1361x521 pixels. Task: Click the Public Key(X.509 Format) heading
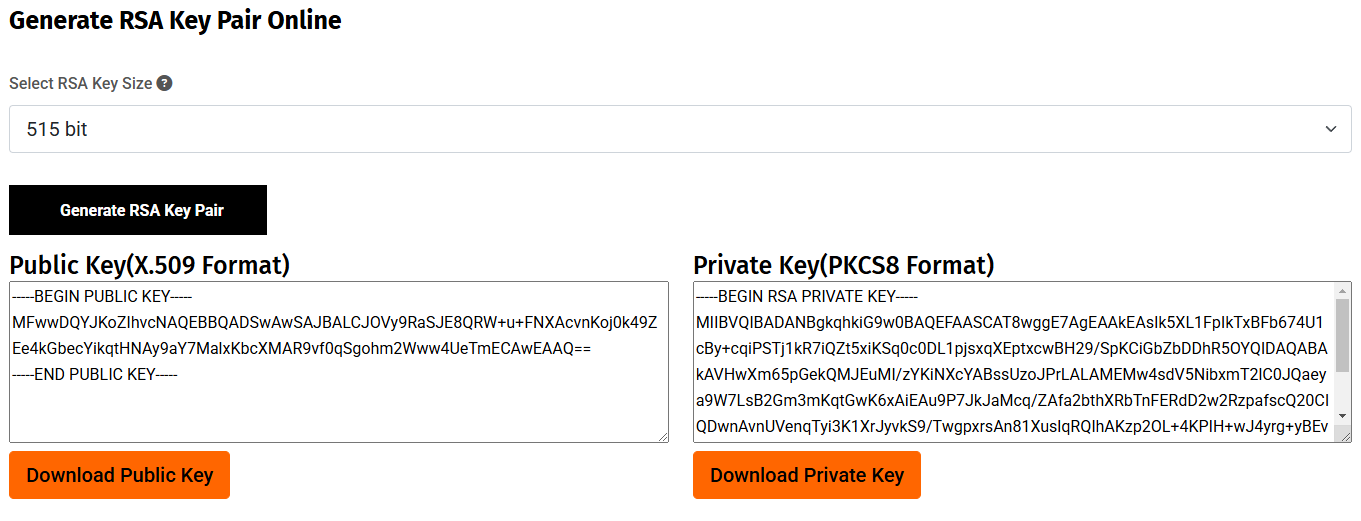click(150, 265)
